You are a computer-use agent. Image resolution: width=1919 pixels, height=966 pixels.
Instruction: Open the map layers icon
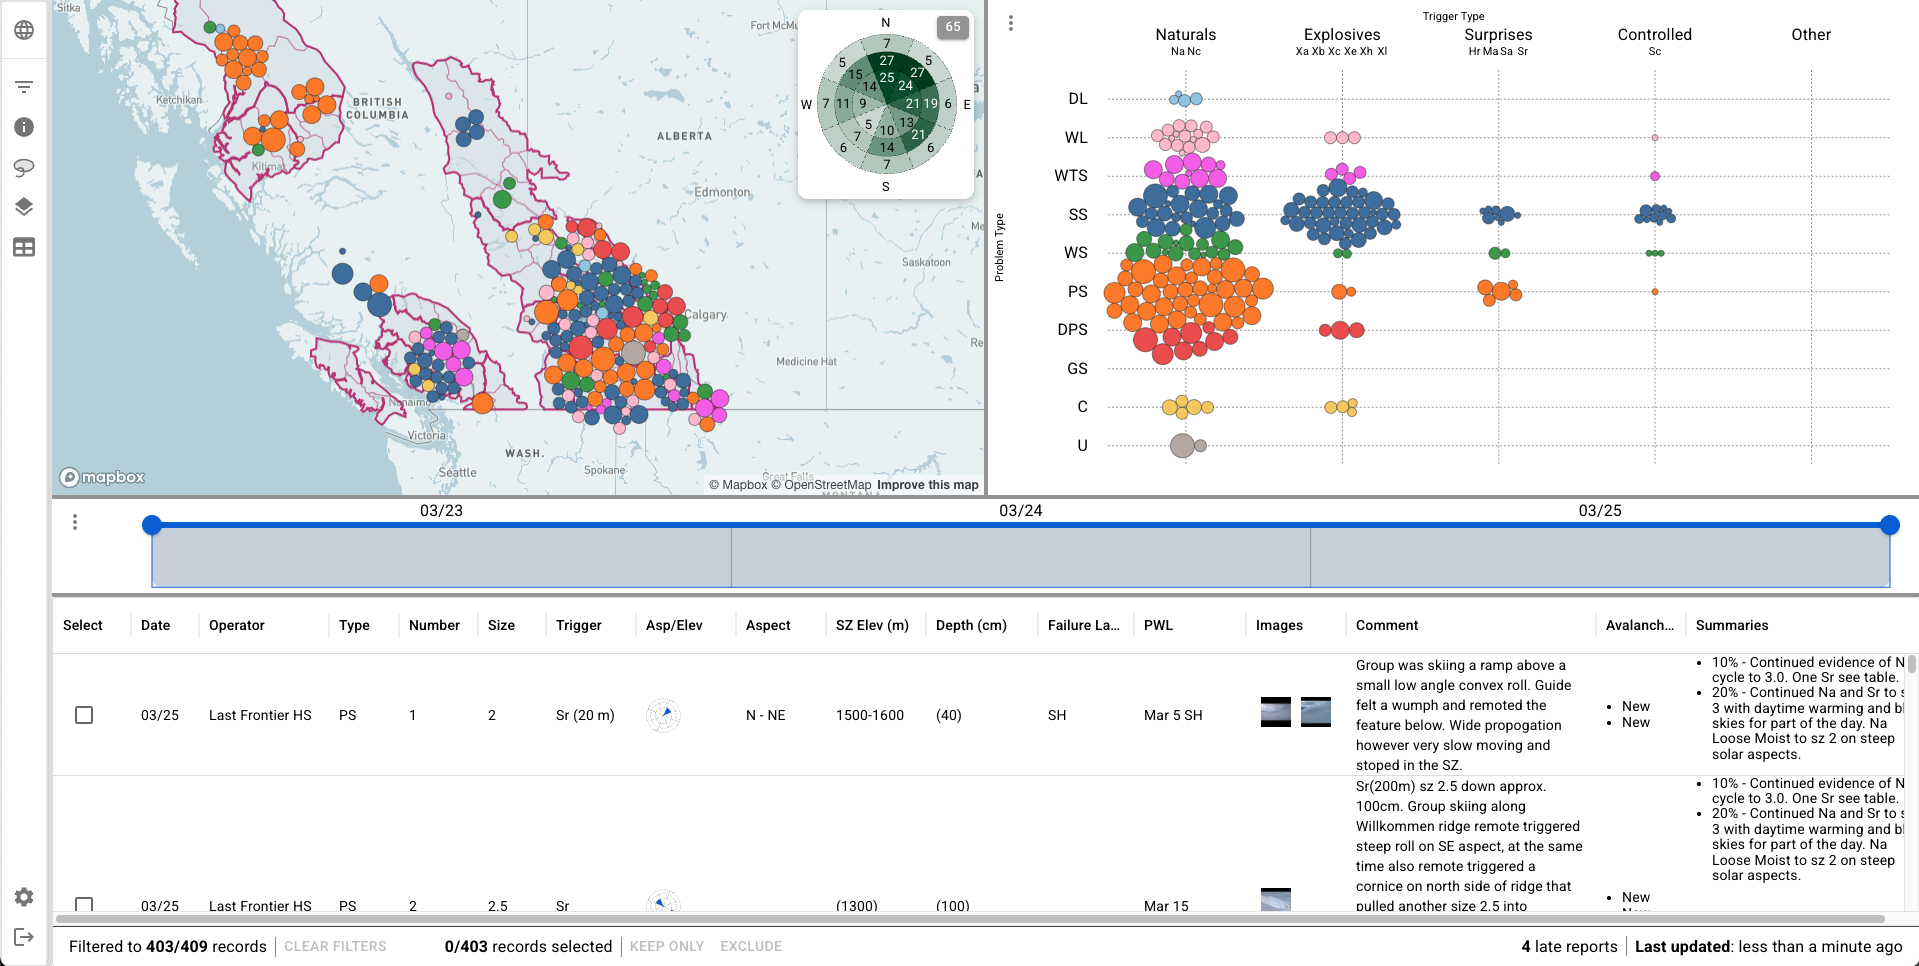click(24, 207)
